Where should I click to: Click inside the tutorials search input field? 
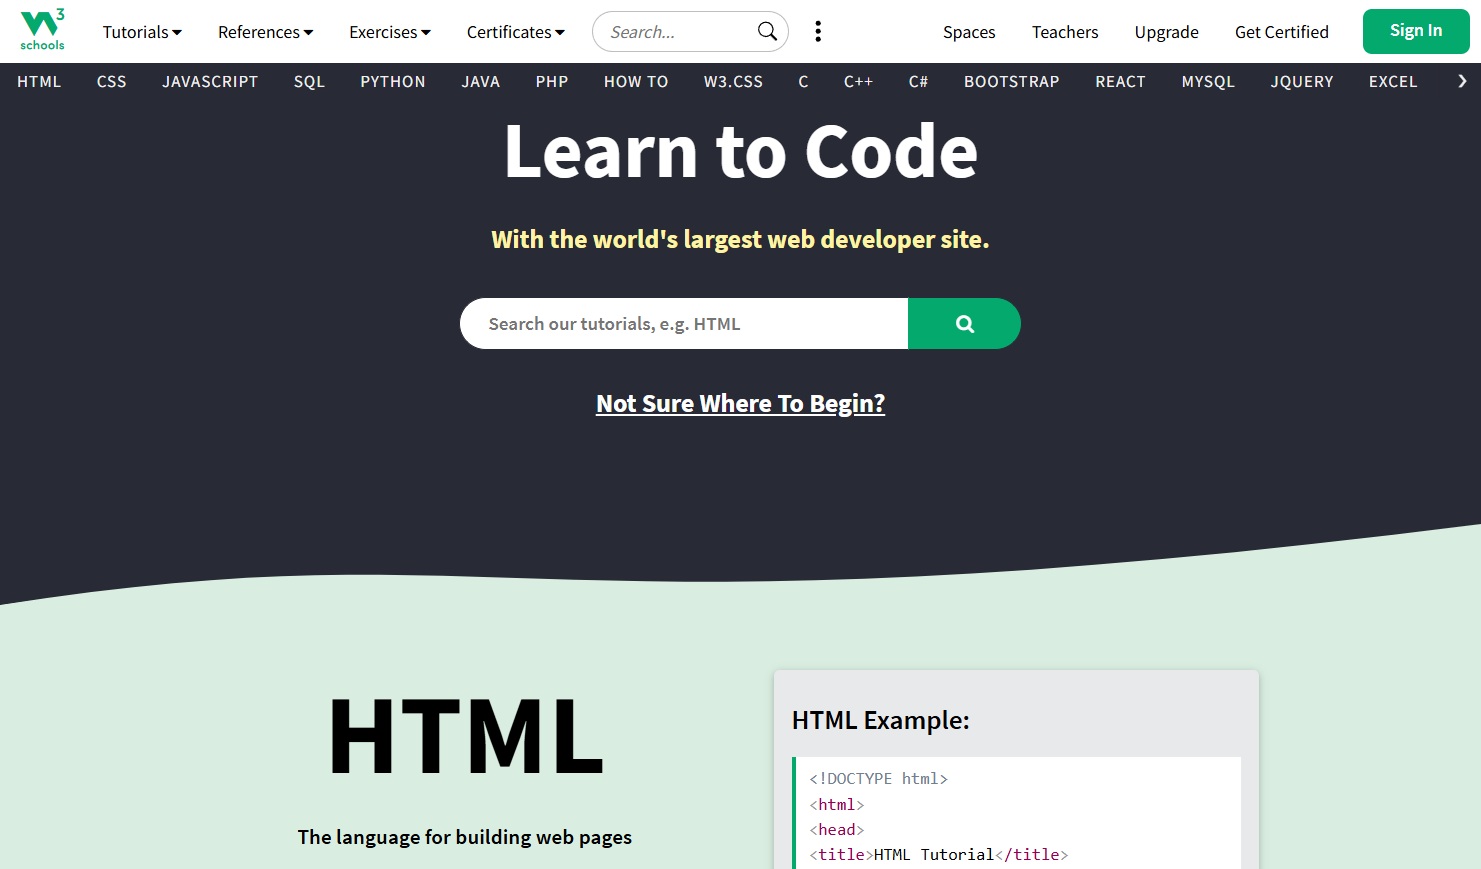pyautogui.click(x=683, y=323)
